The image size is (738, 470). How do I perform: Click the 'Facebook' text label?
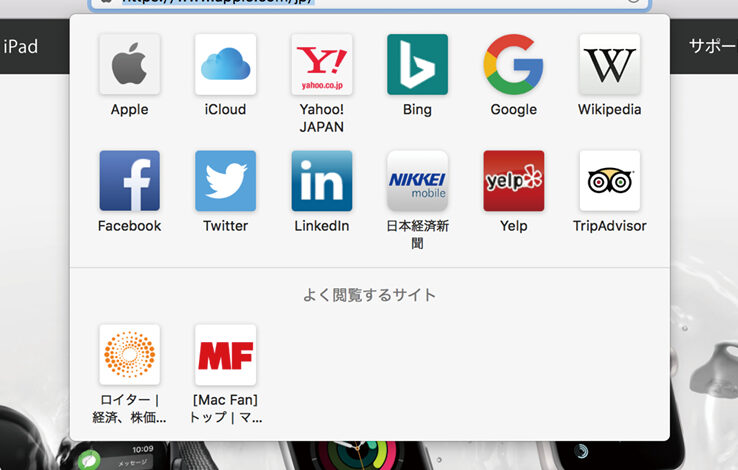[x=129, y=226]
